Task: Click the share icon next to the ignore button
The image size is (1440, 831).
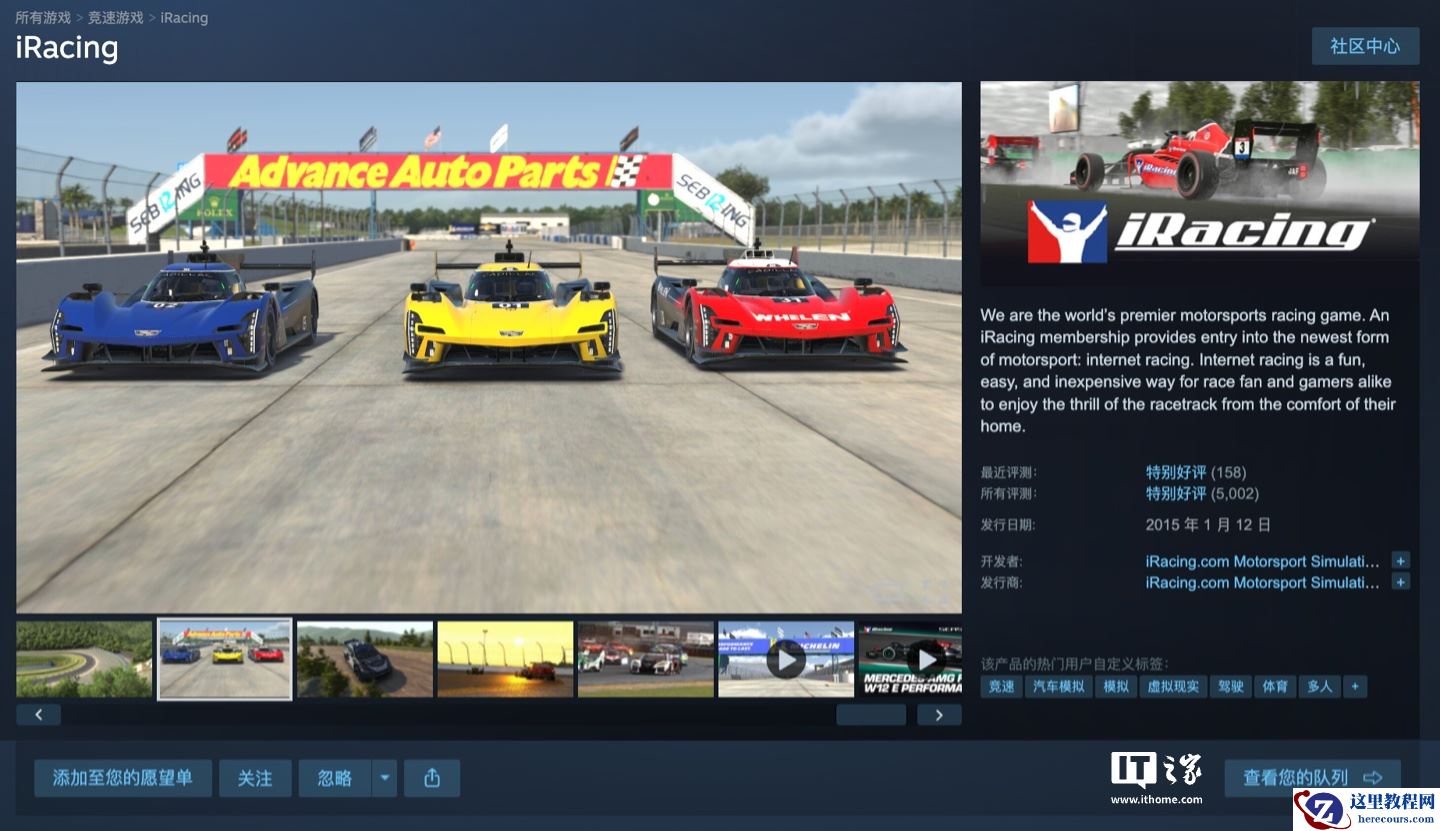Action: 432,778
